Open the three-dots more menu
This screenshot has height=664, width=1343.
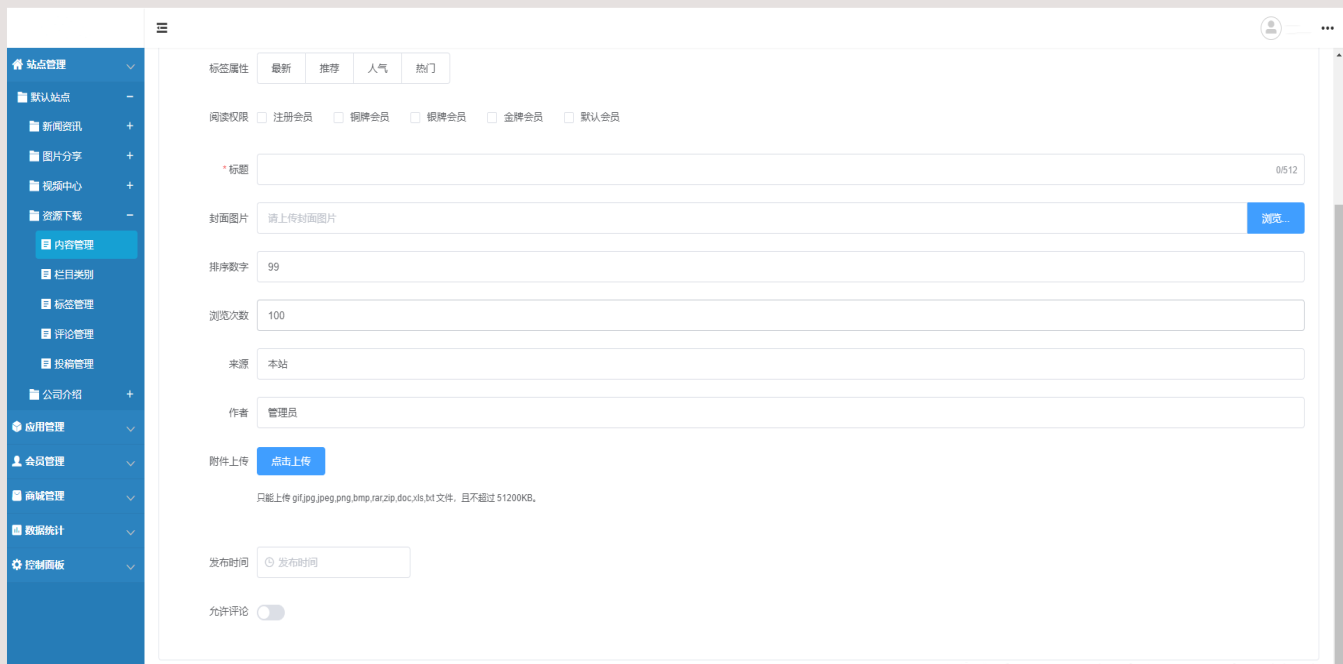point(1327,28)
